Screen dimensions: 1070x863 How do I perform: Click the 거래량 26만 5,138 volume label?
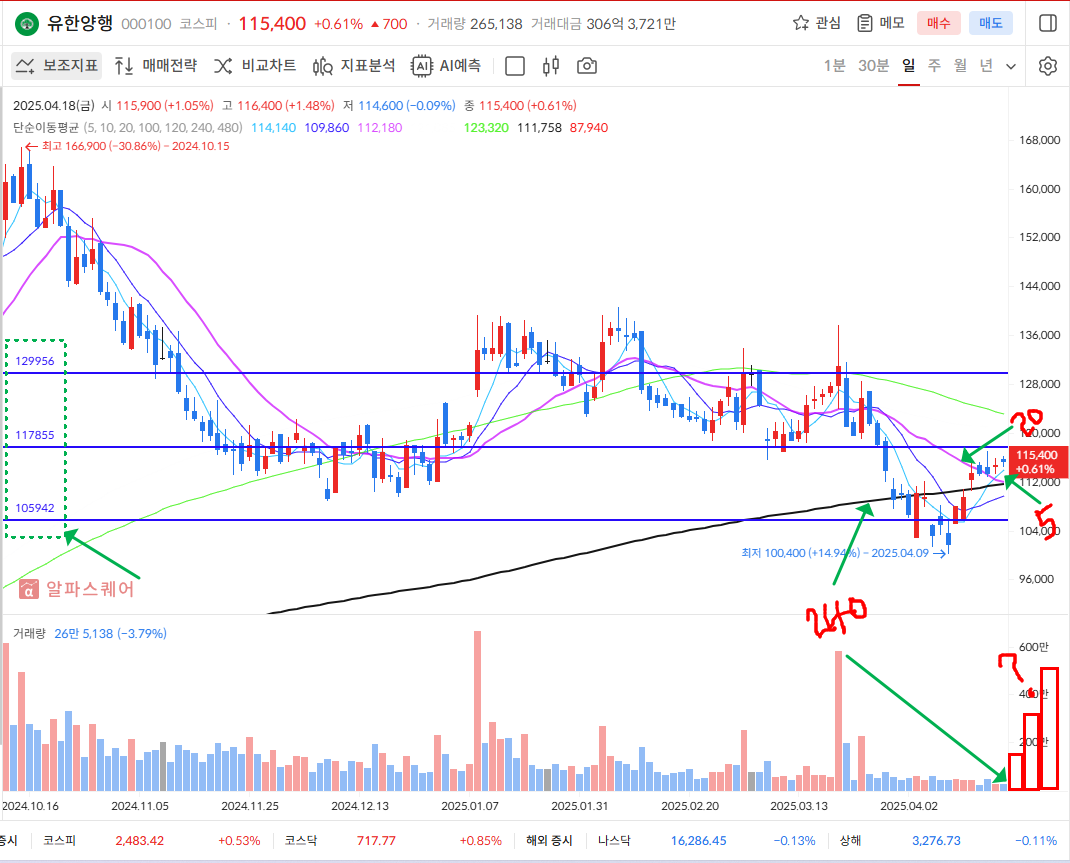(89, 633)
